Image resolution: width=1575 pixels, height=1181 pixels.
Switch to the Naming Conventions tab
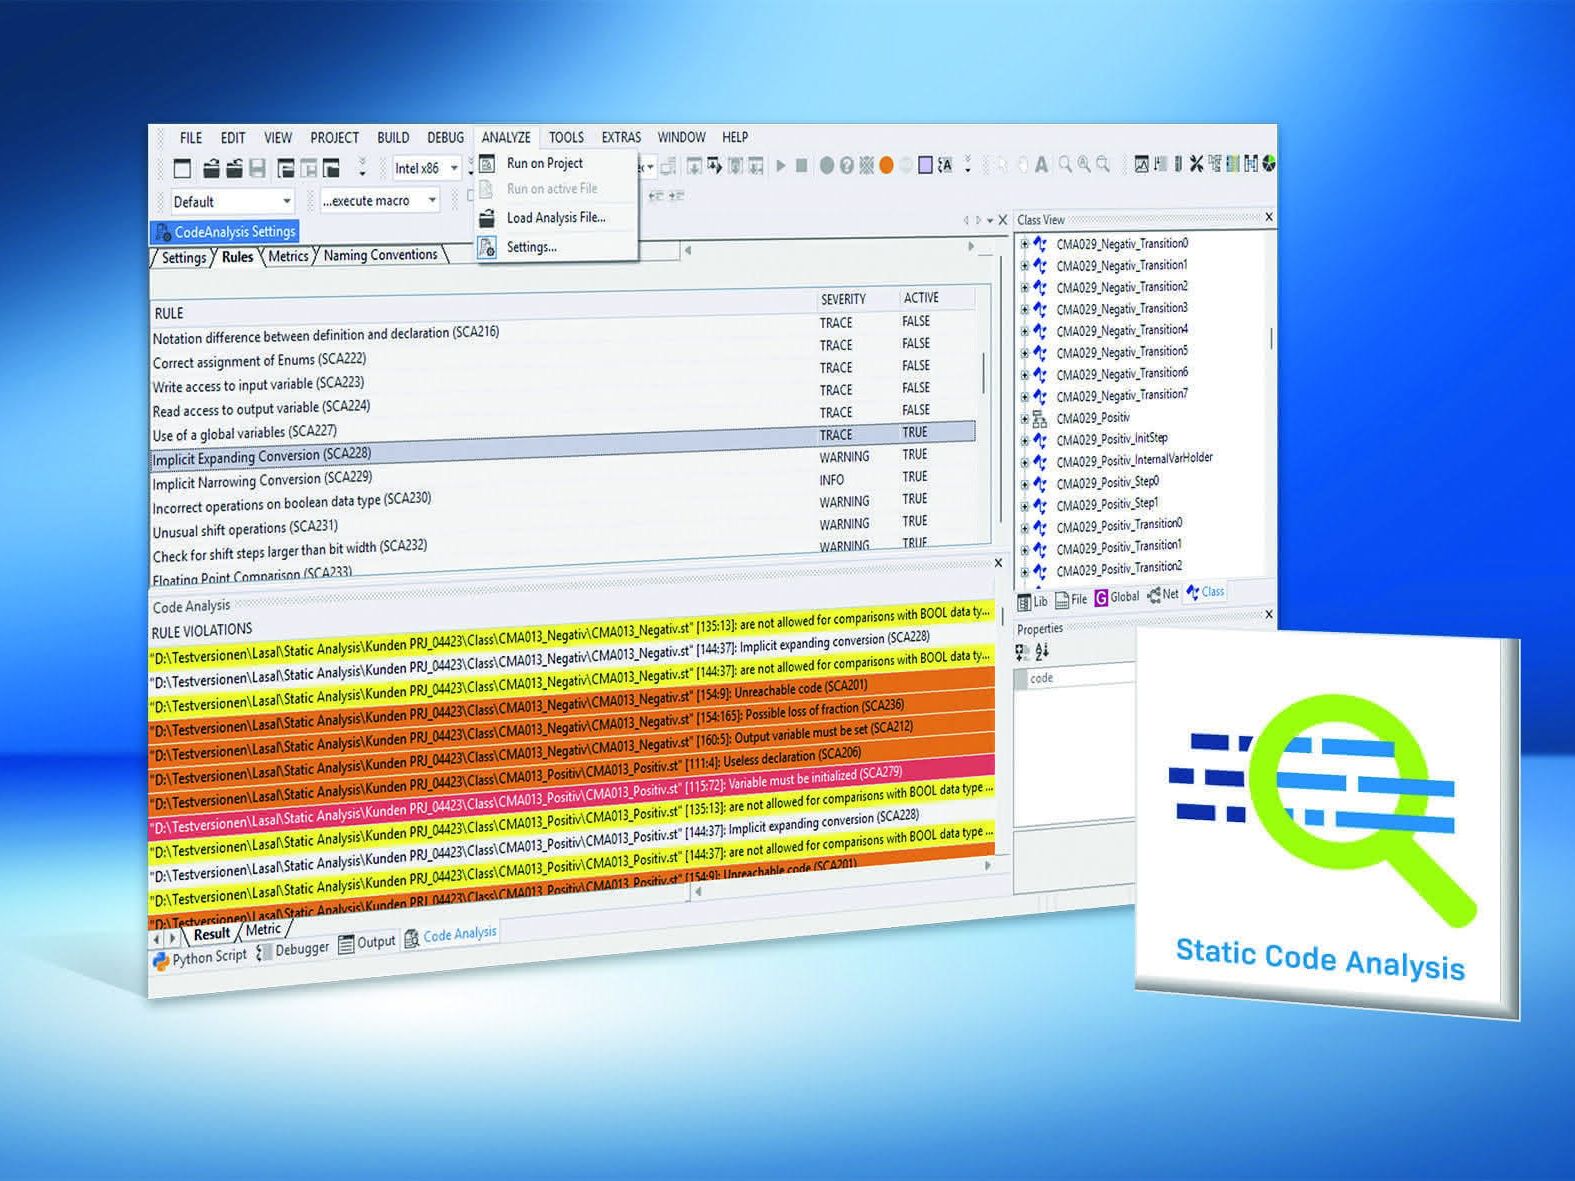(380, 255)
